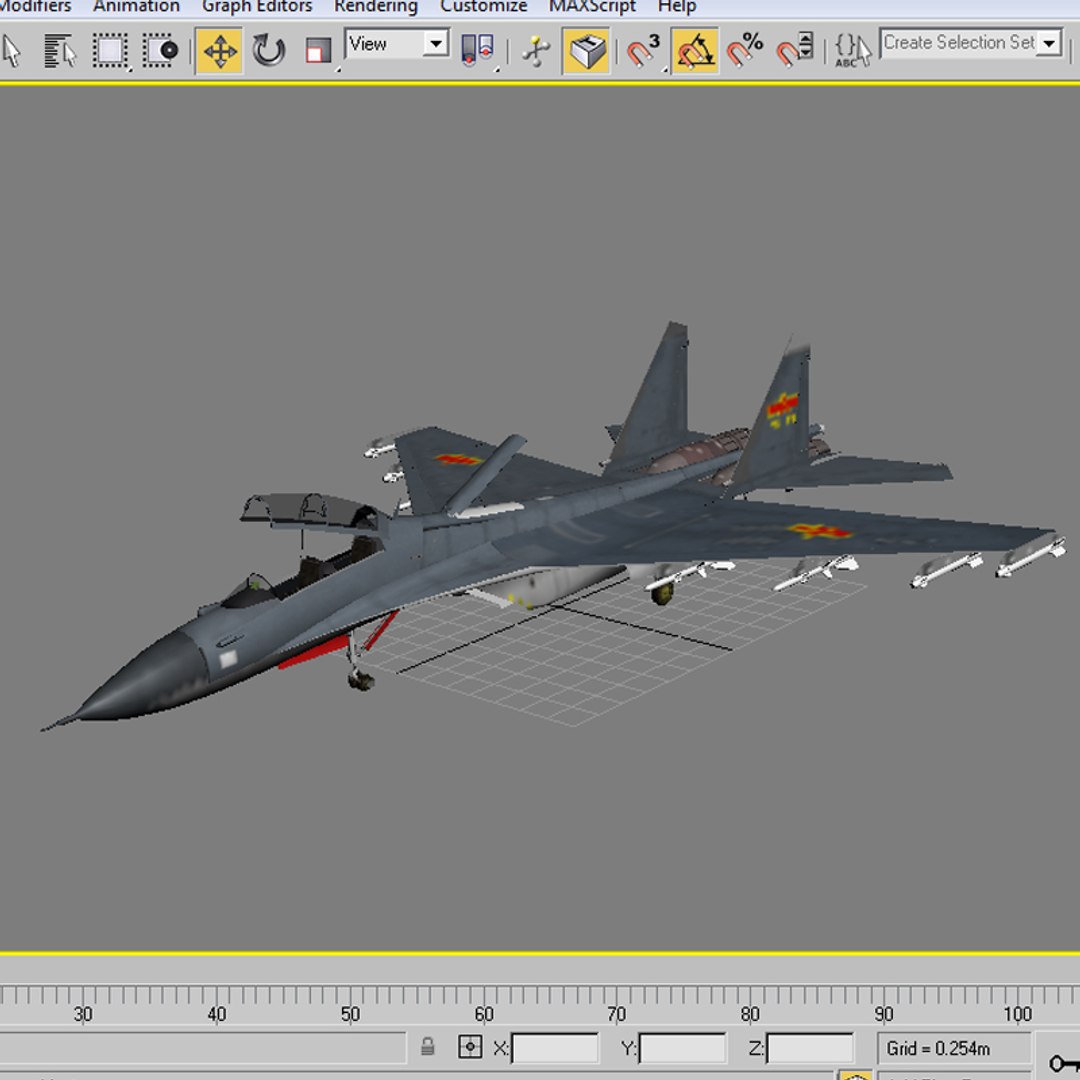Activate Select and Scale tool
The height and width of the screenshot is (1080, 1080).
tap(318, 51)
